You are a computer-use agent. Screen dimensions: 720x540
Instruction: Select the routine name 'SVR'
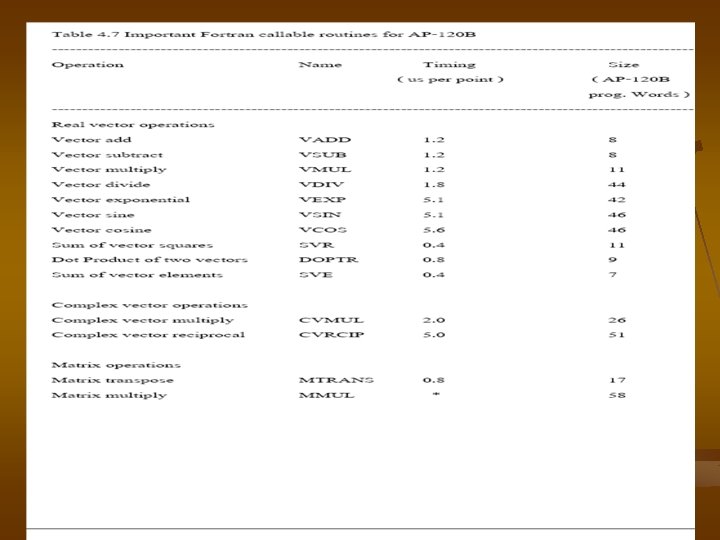click(x=316, y=245)
